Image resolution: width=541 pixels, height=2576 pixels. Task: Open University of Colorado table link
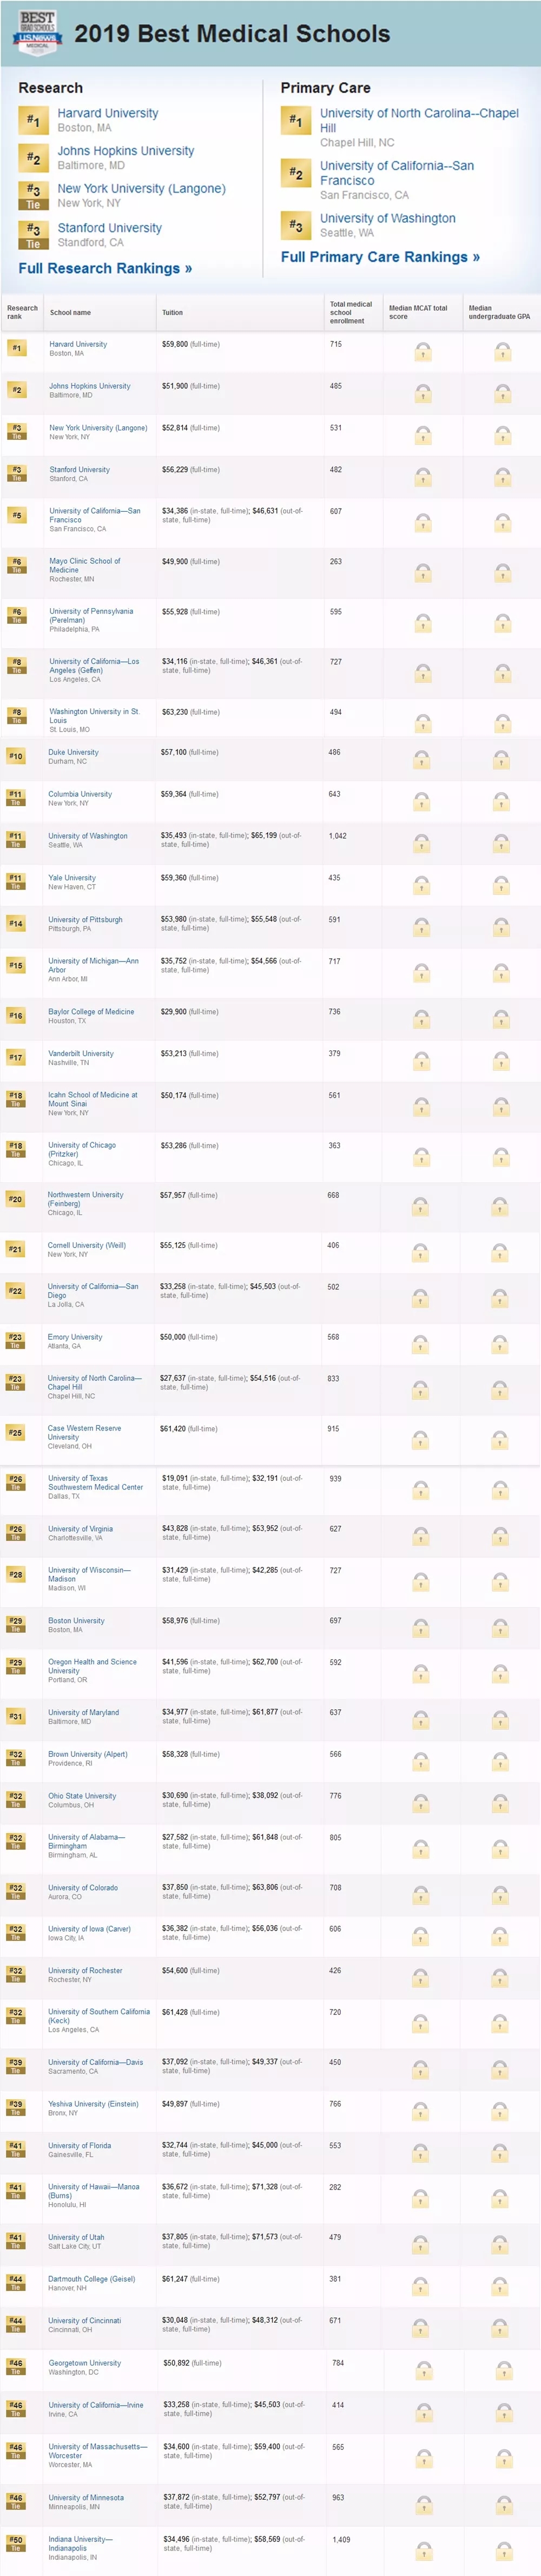(x=82, y=1887)
